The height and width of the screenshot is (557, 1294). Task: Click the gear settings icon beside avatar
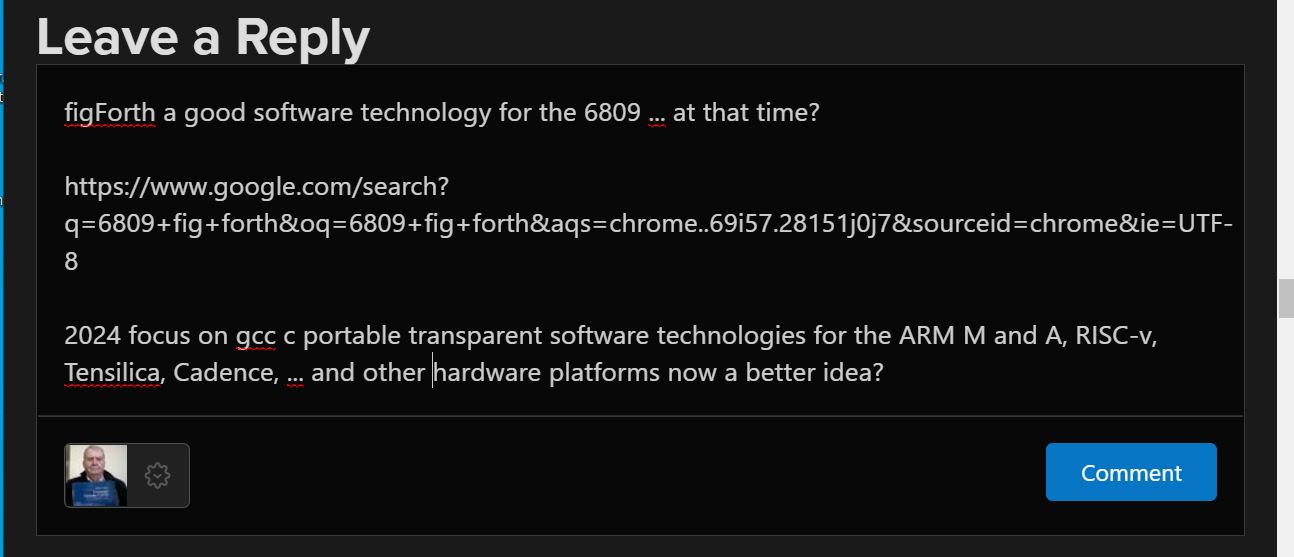point(158,475)
